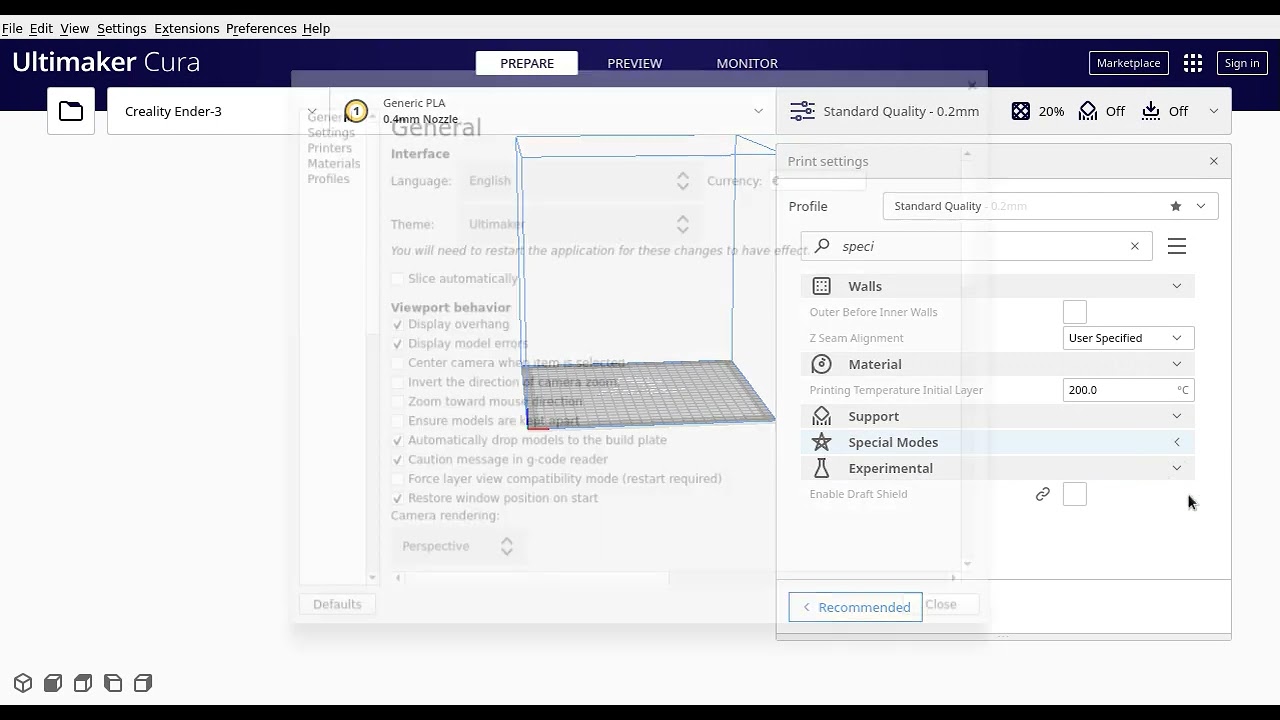Click Printing Temperature Initial Layer field

pyautogui.click(x=1128, y=390)
